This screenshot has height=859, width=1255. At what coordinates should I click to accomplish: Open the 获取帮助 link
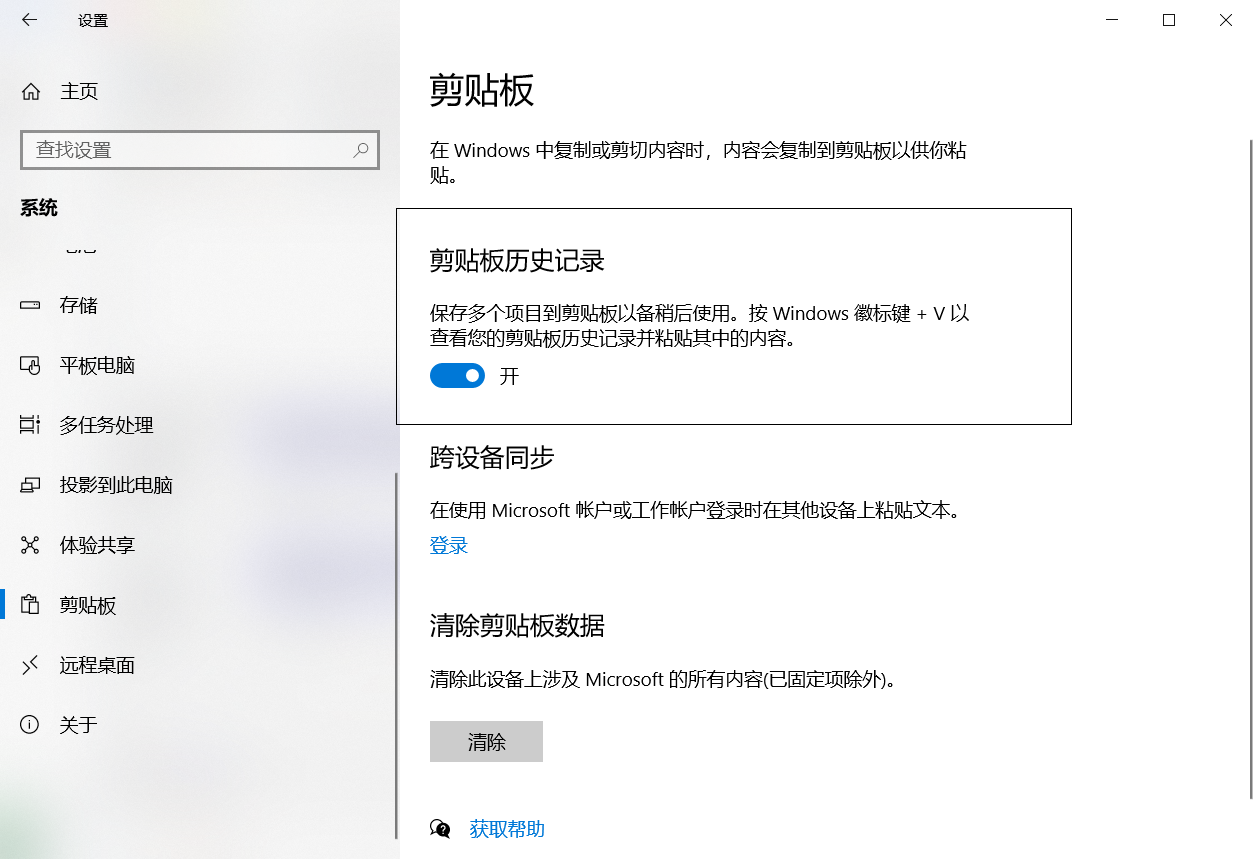[x=506, y=828]
